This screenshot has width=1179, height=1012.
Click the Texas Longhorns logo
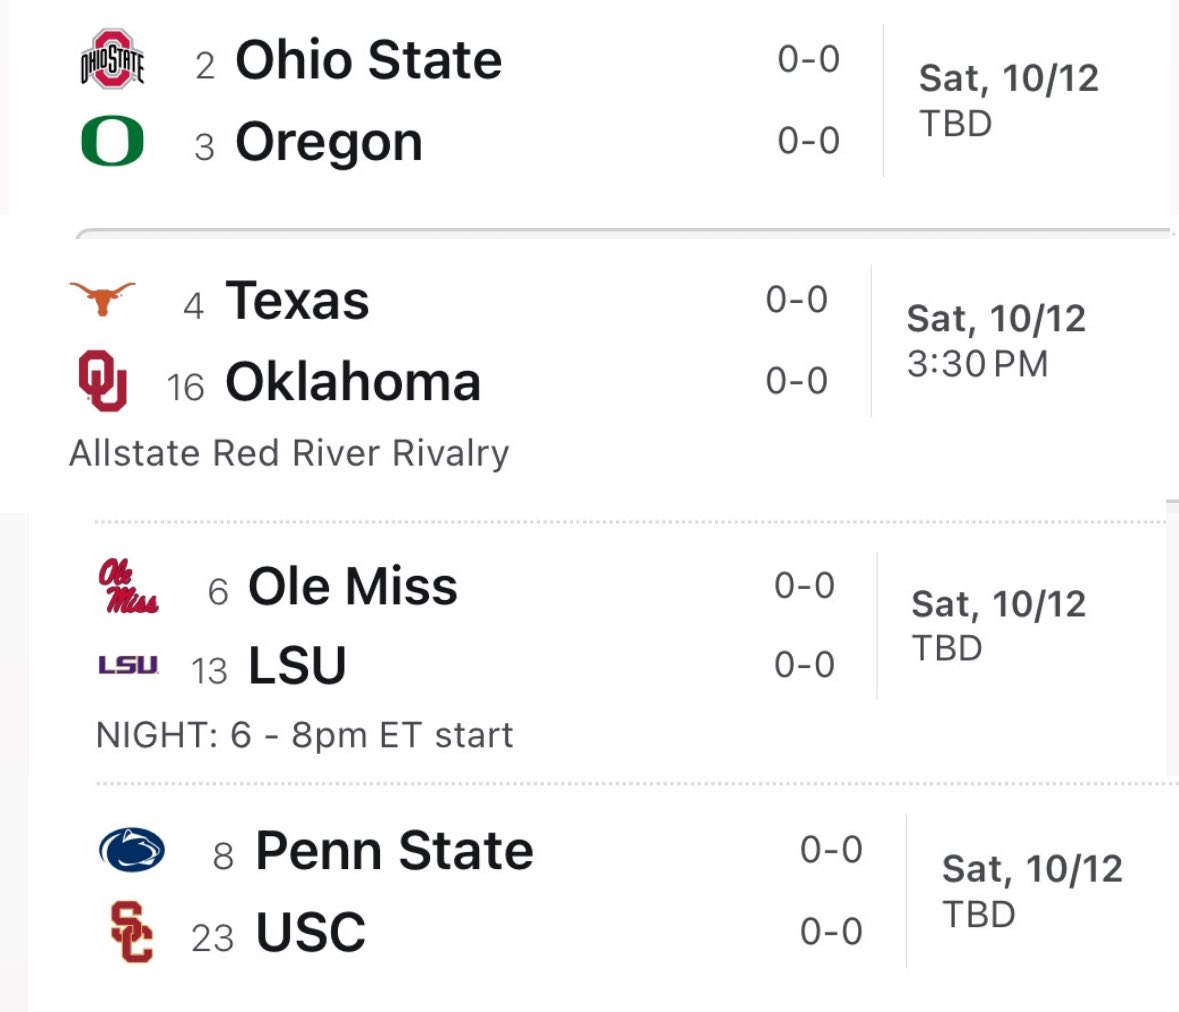pyautogui.click(x=102, y=298)
